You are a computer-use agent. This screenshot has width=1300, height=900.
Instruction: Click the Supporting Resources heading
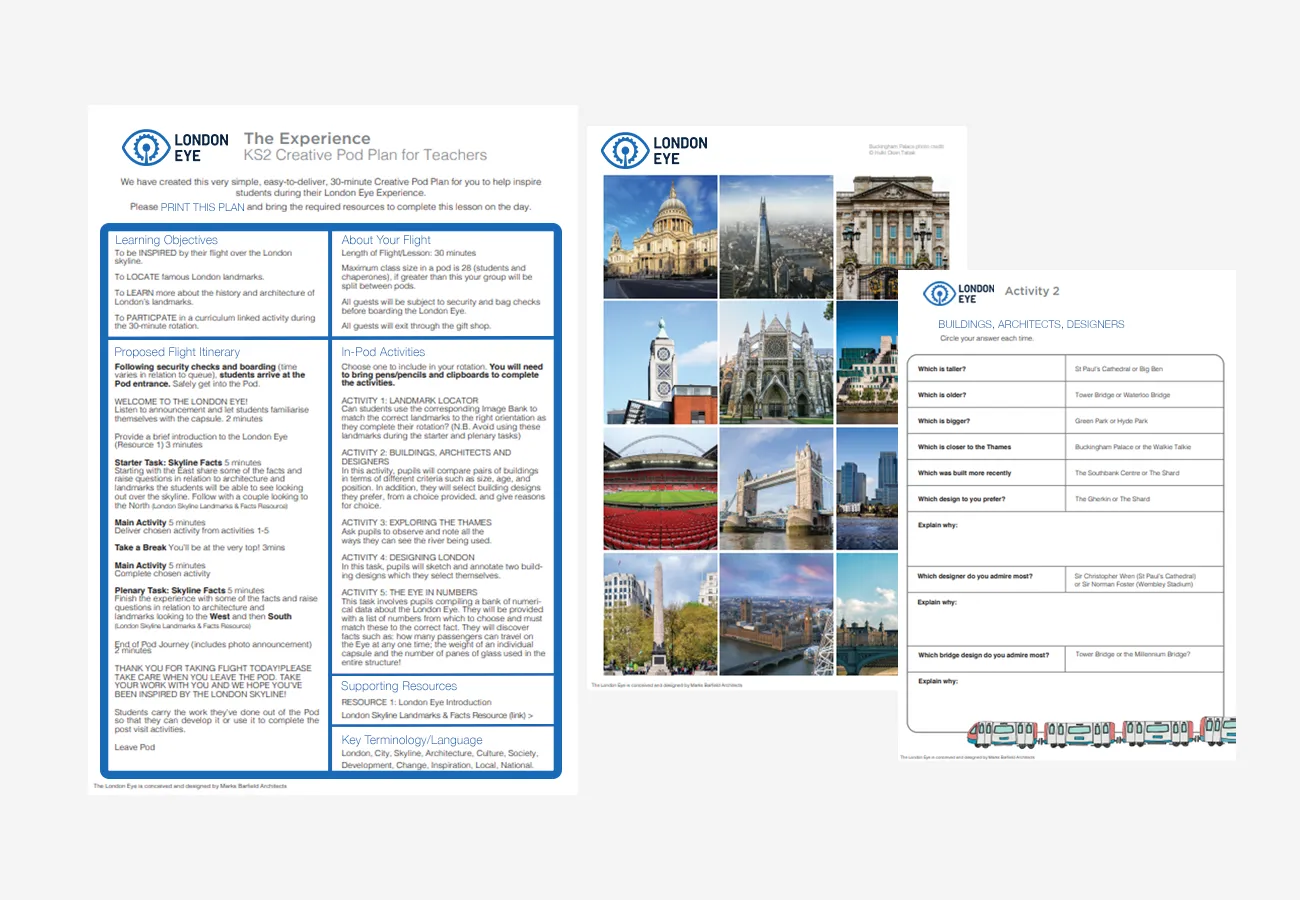pyautogui.click(x=399, y=686)
